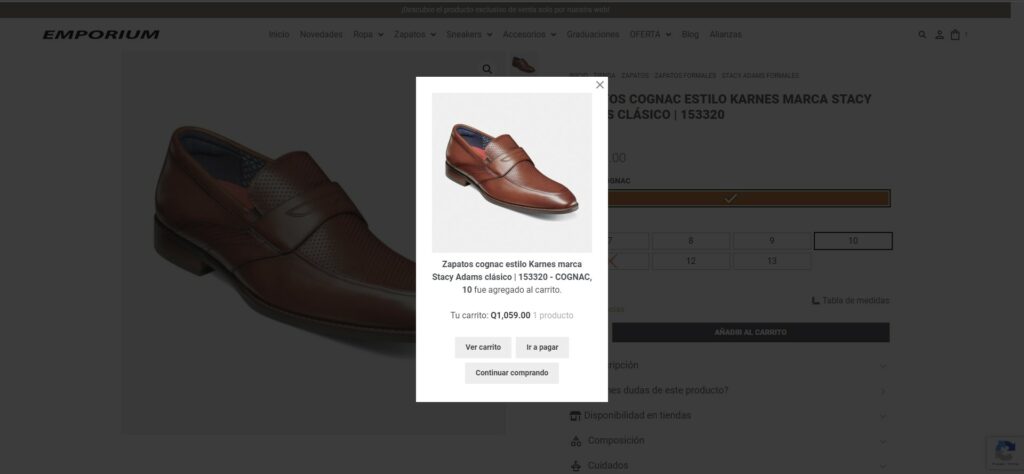Open the user account icon
Screen dimensions: 1024x474
pos(939,35)
